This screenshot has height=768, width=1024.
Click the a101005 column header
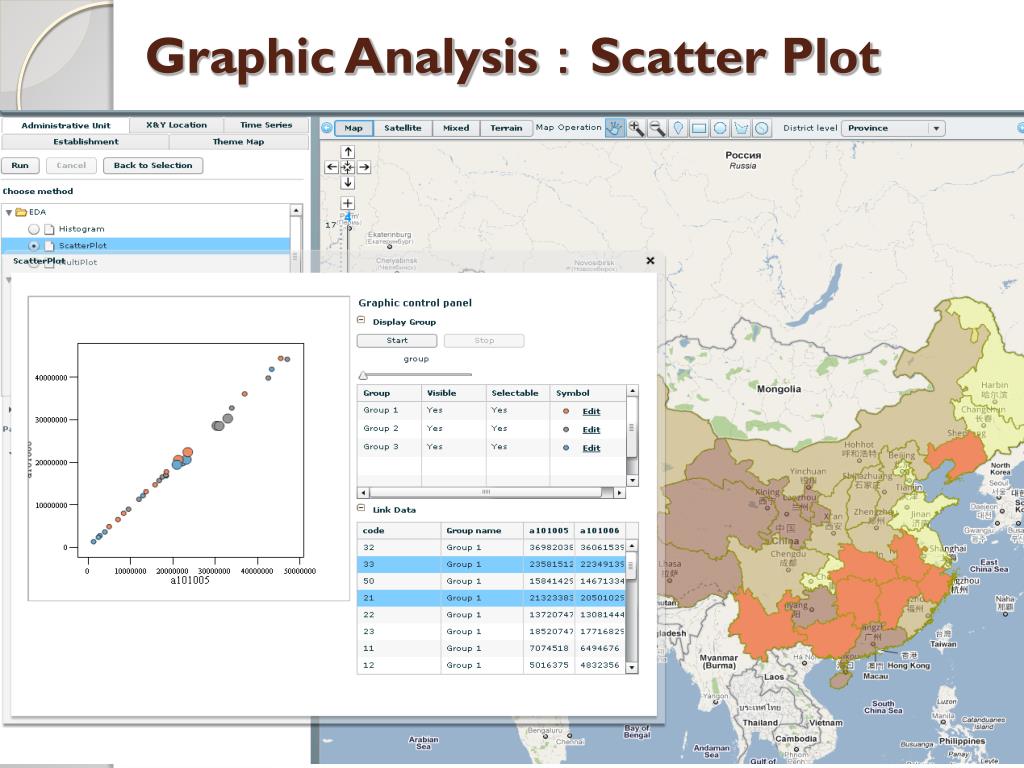pos(549,530)
